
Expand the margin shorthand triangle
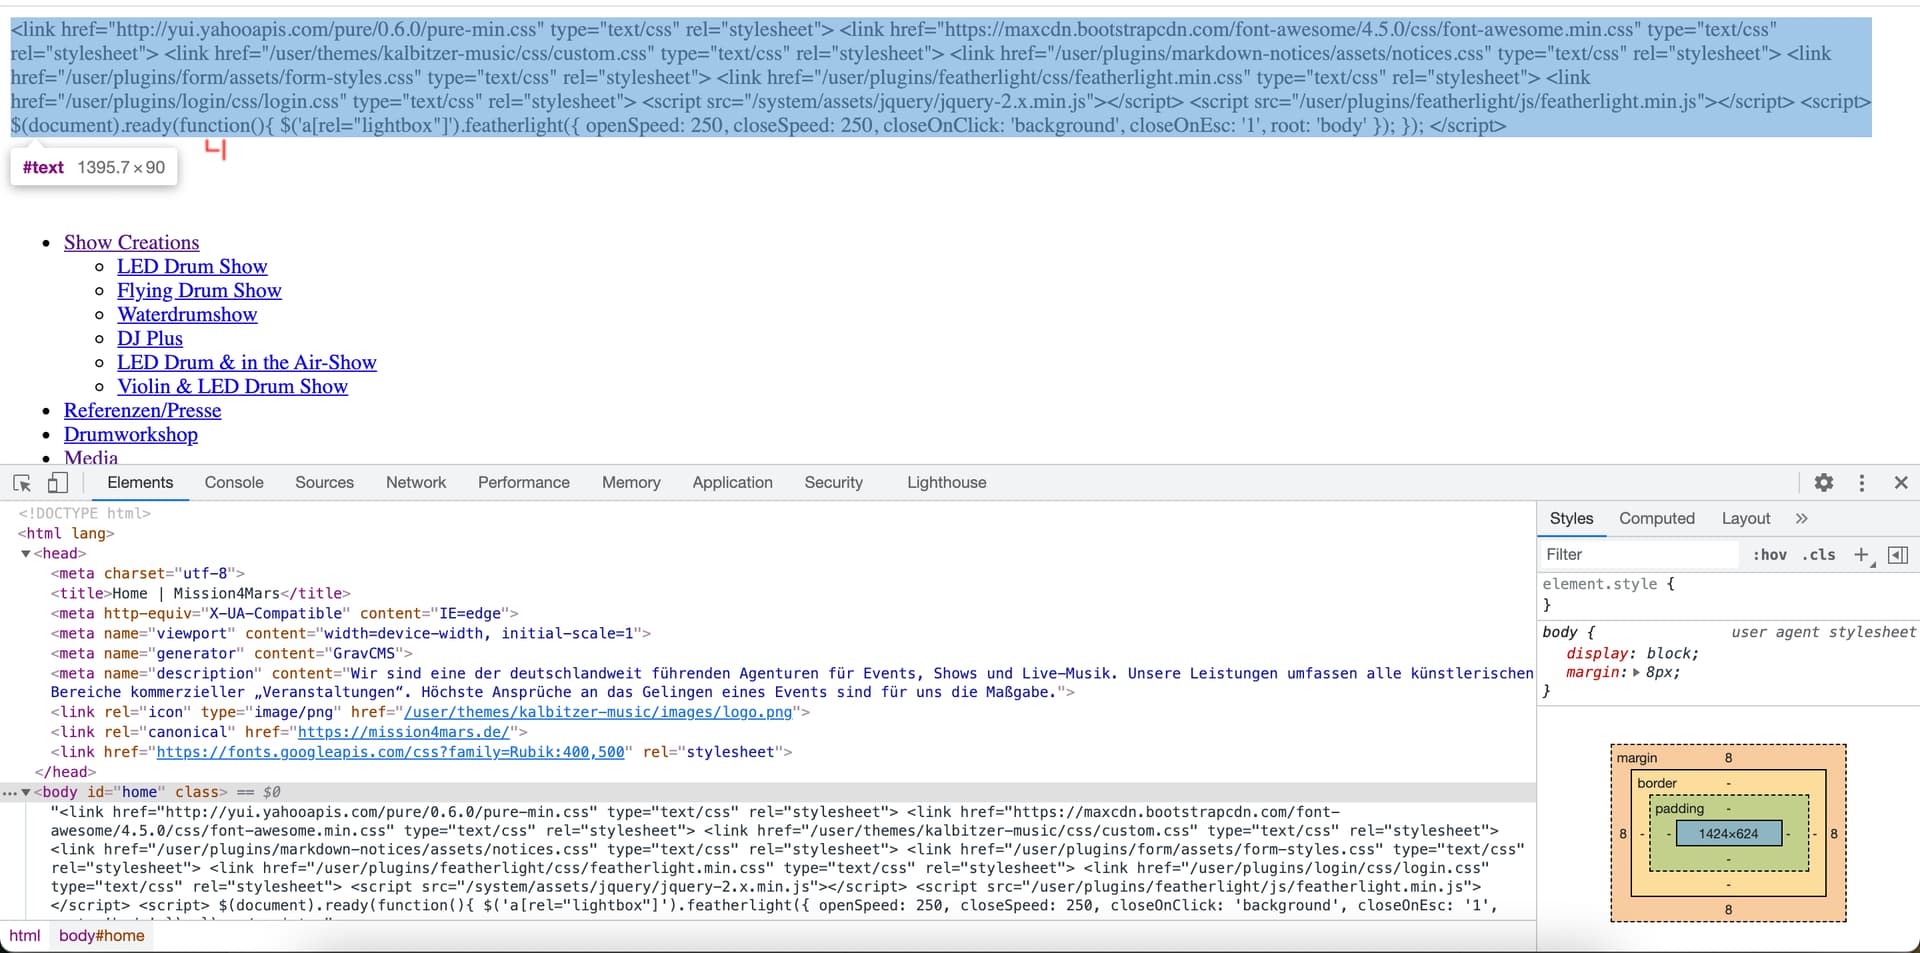click(x=1636, y=673)
